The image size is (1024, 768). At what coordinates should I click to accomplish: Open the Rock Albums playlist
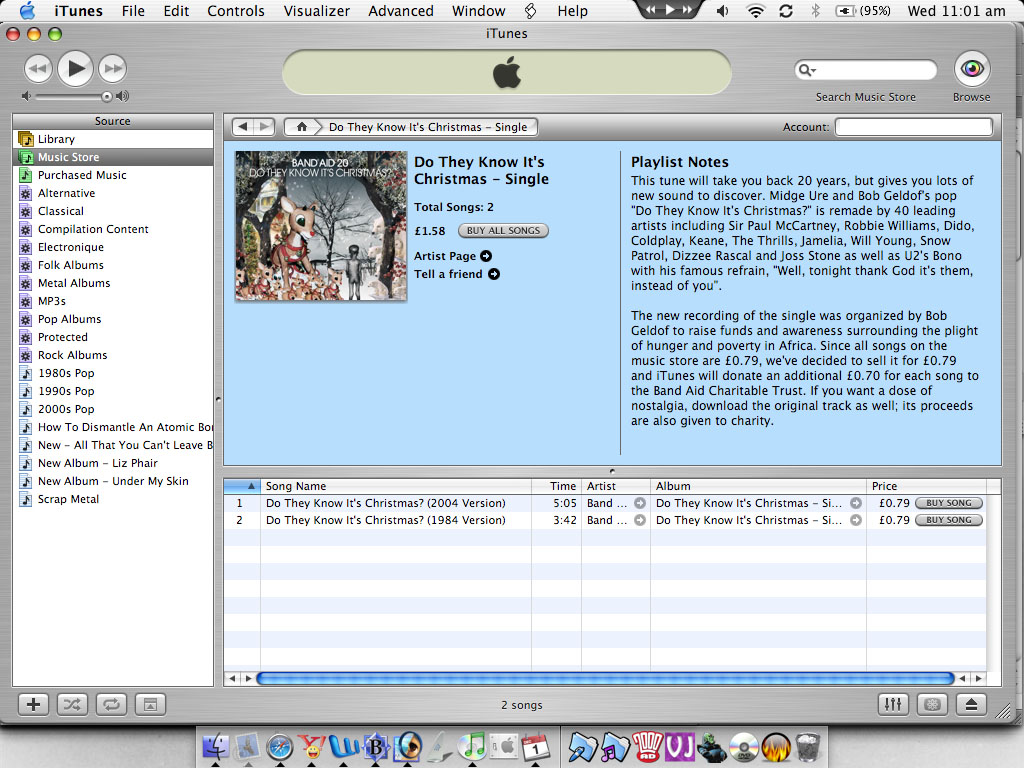click(x=114, y=355)
